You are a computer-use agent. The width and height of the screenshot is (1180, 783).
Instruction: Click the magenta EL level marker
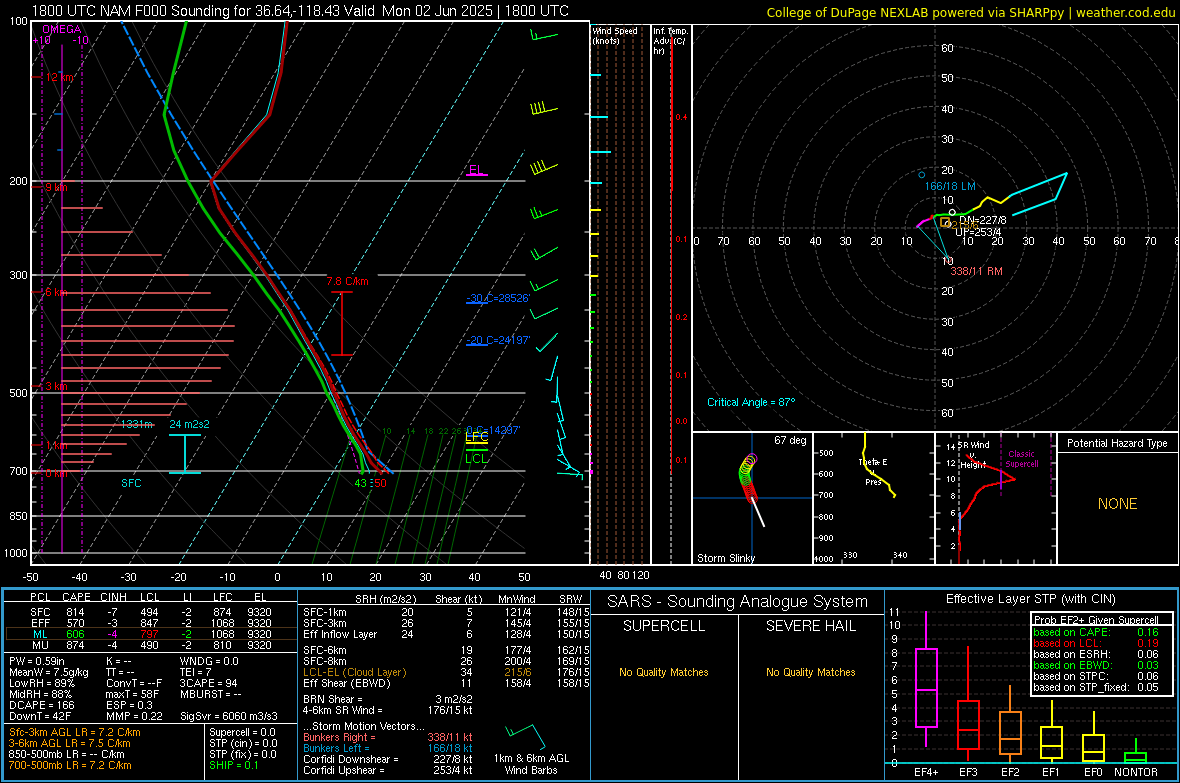coord(477,170)
